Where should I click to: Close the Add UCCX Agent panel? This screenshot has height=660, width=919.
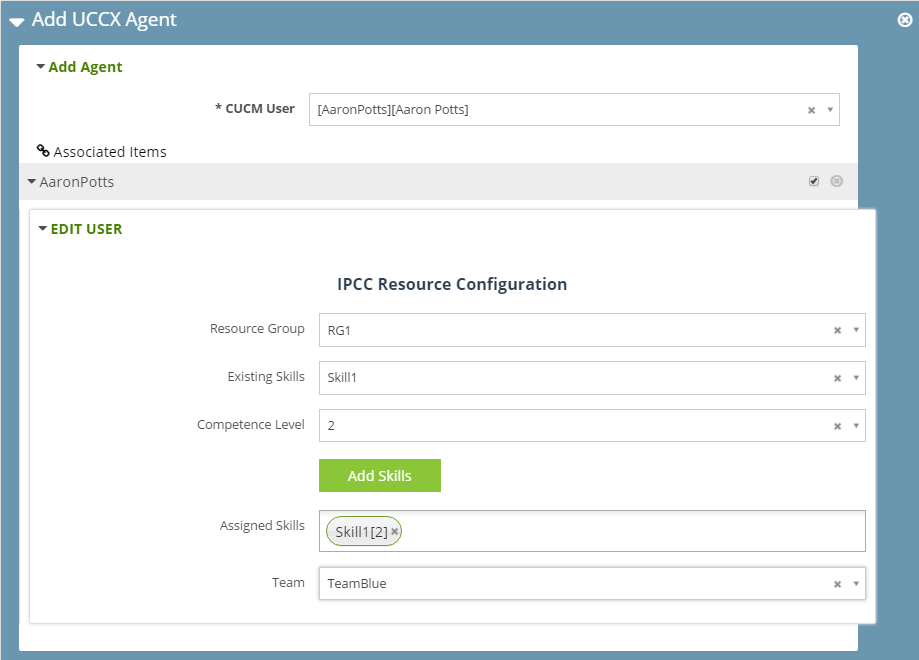coord(904,20)
